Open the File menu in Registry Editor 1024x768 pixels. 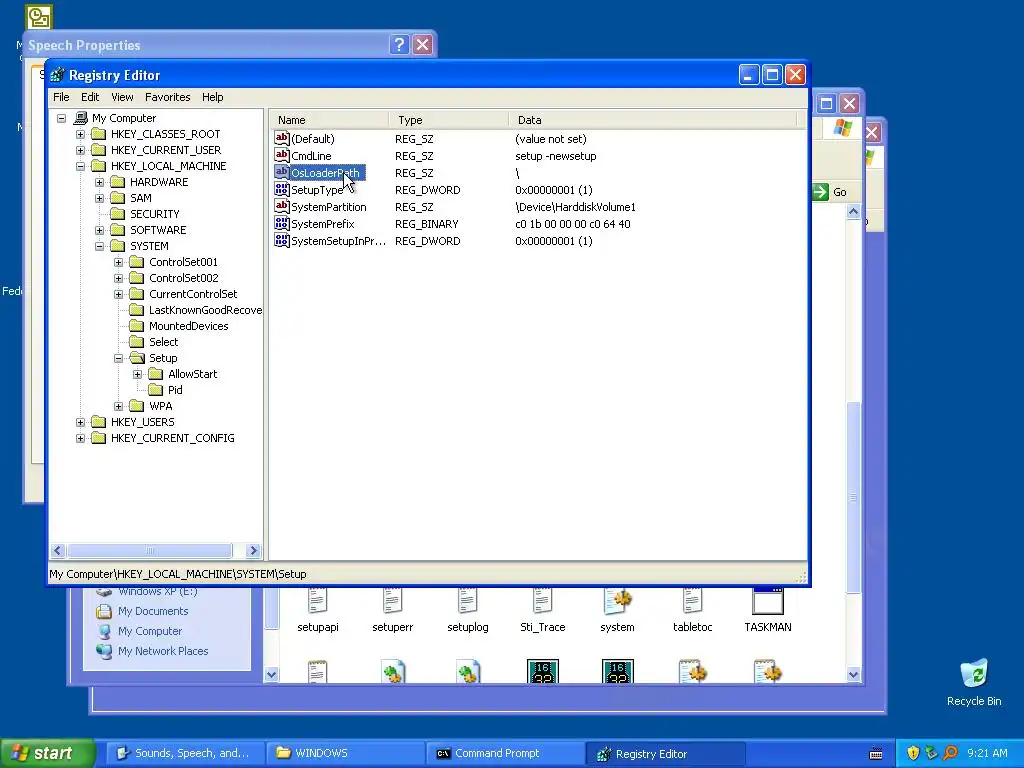tap(61, 97)
